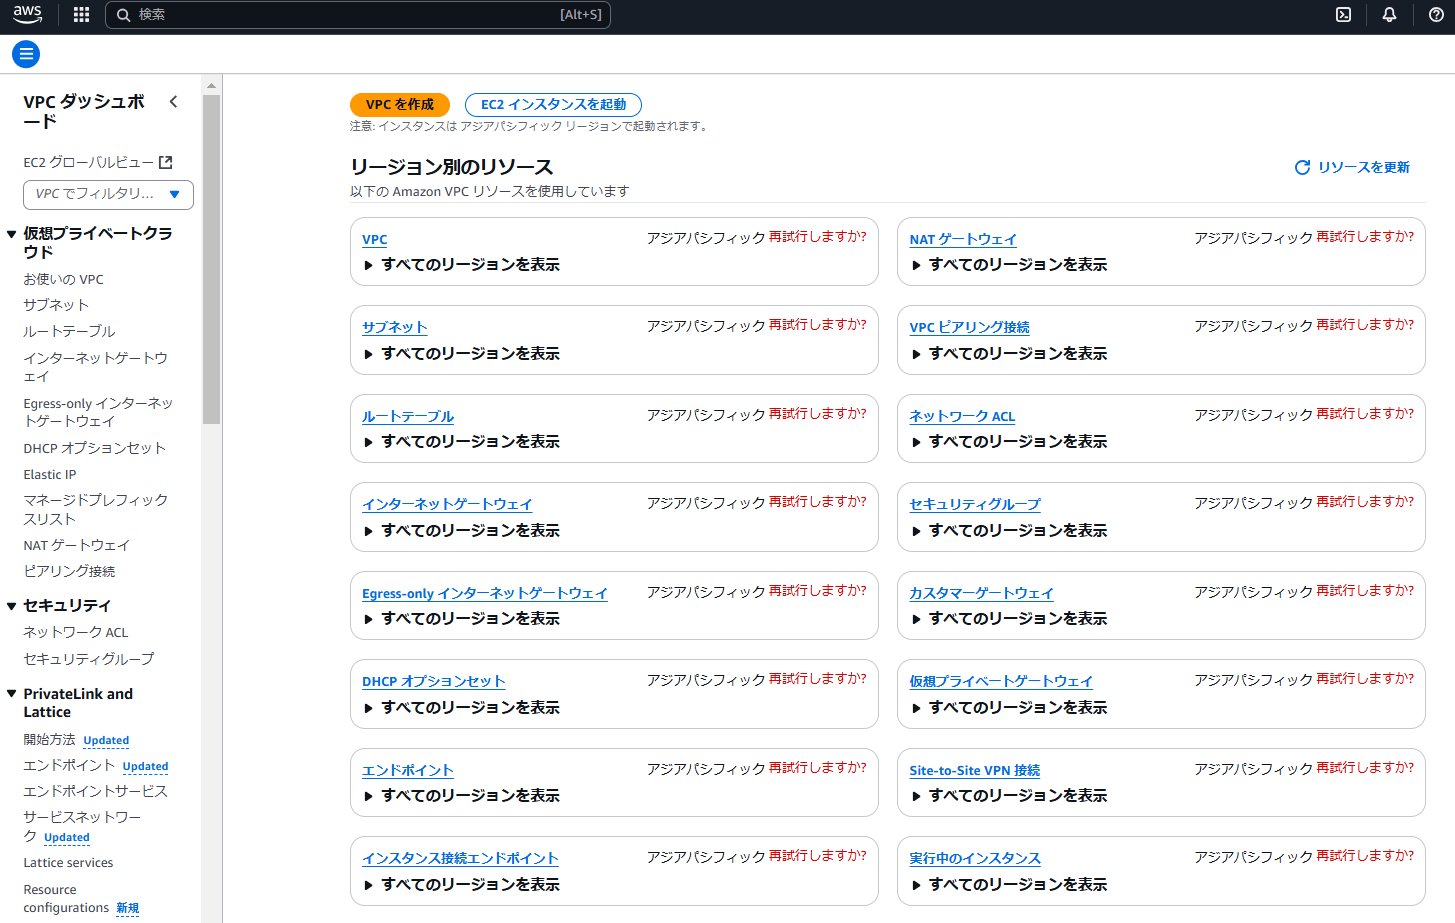Image resolution: width=1455 pixels, height=923 pixels.
Task: Open the services grid menu icon
Action: [82, 15]
